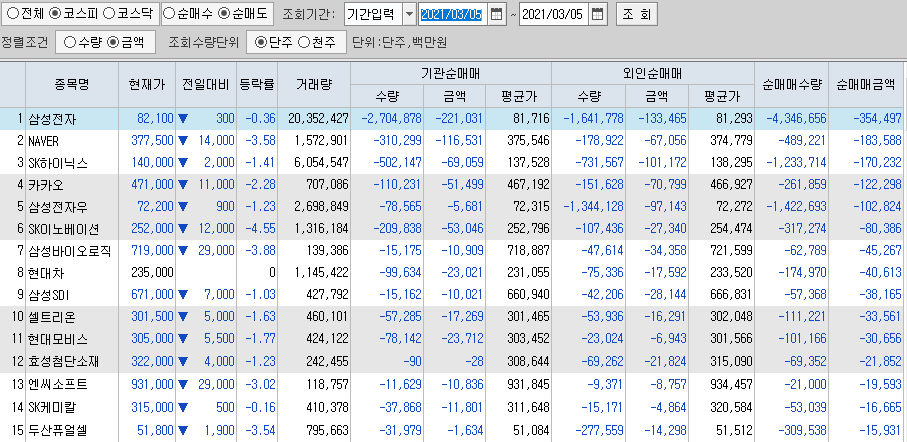Sort by 등락률 column header
This screenshot has height=442, width=907.
(x=257, y=84)
